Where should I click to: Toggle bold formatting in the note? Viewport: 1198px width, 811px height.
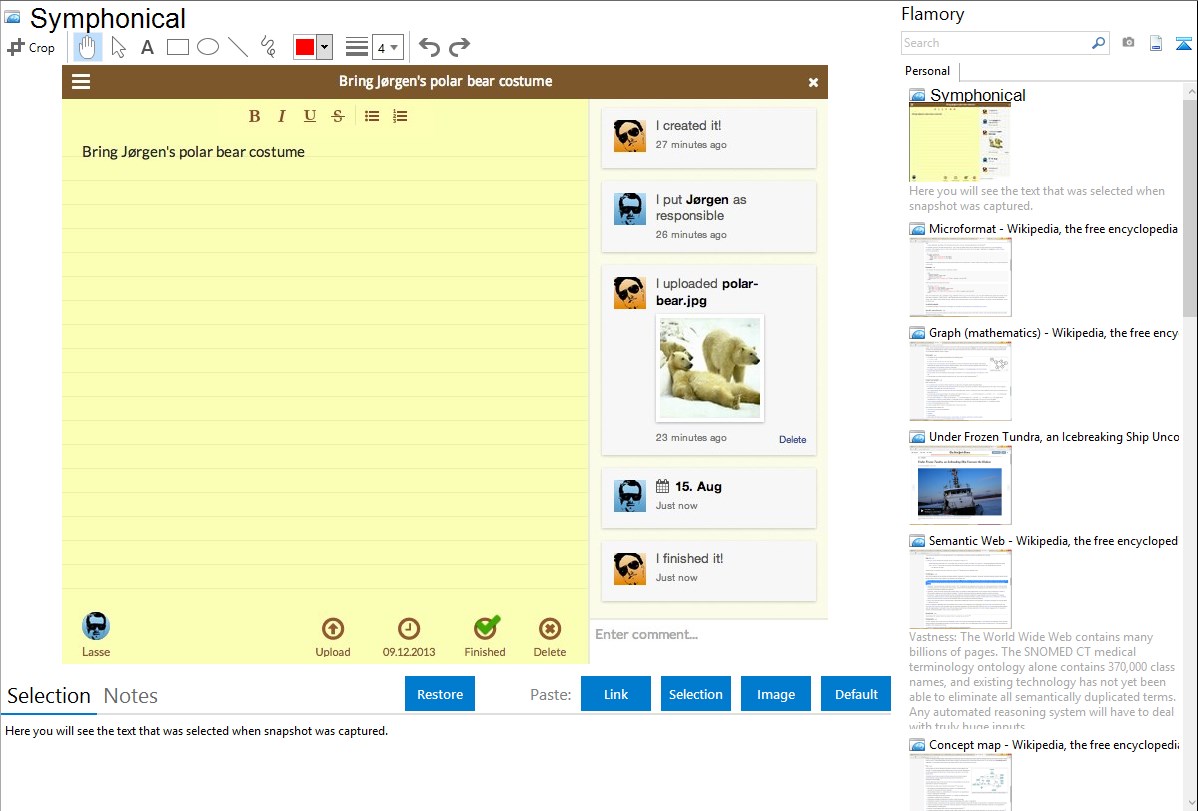[x=254, y=116]
